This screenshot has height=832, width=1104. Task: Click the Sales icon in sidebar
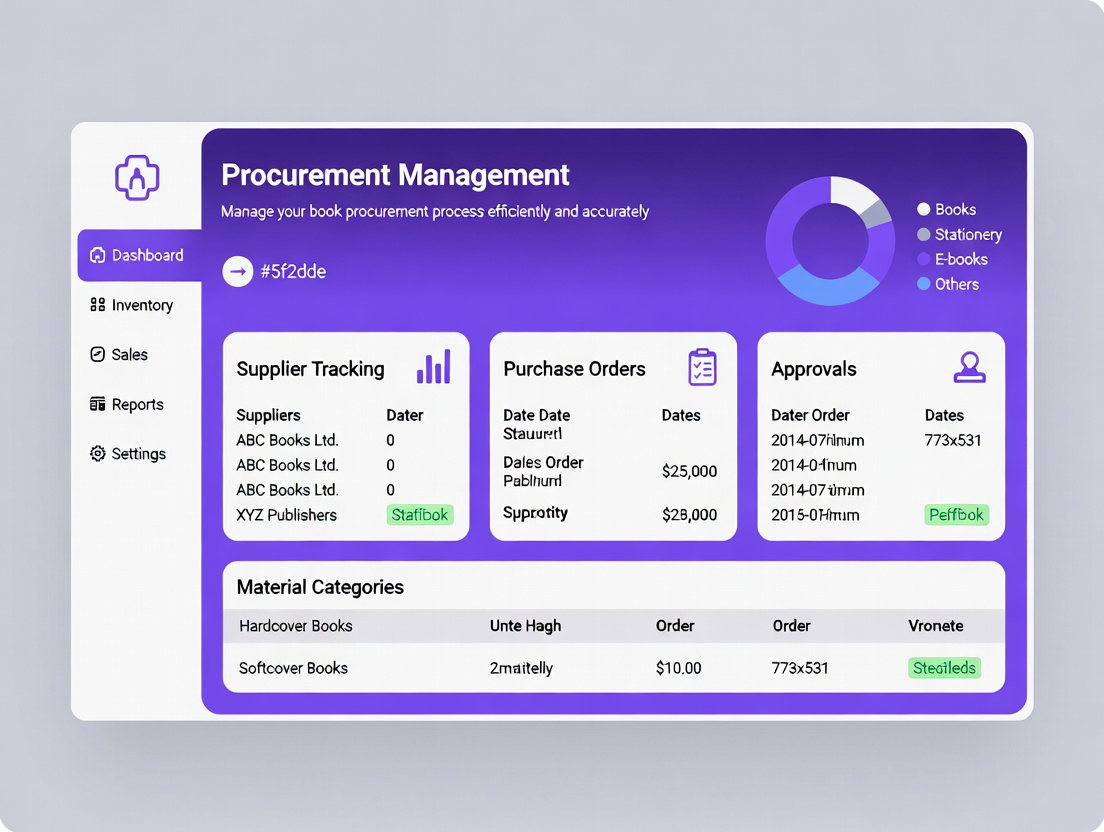pyautogui.click(x=97, y=355)
